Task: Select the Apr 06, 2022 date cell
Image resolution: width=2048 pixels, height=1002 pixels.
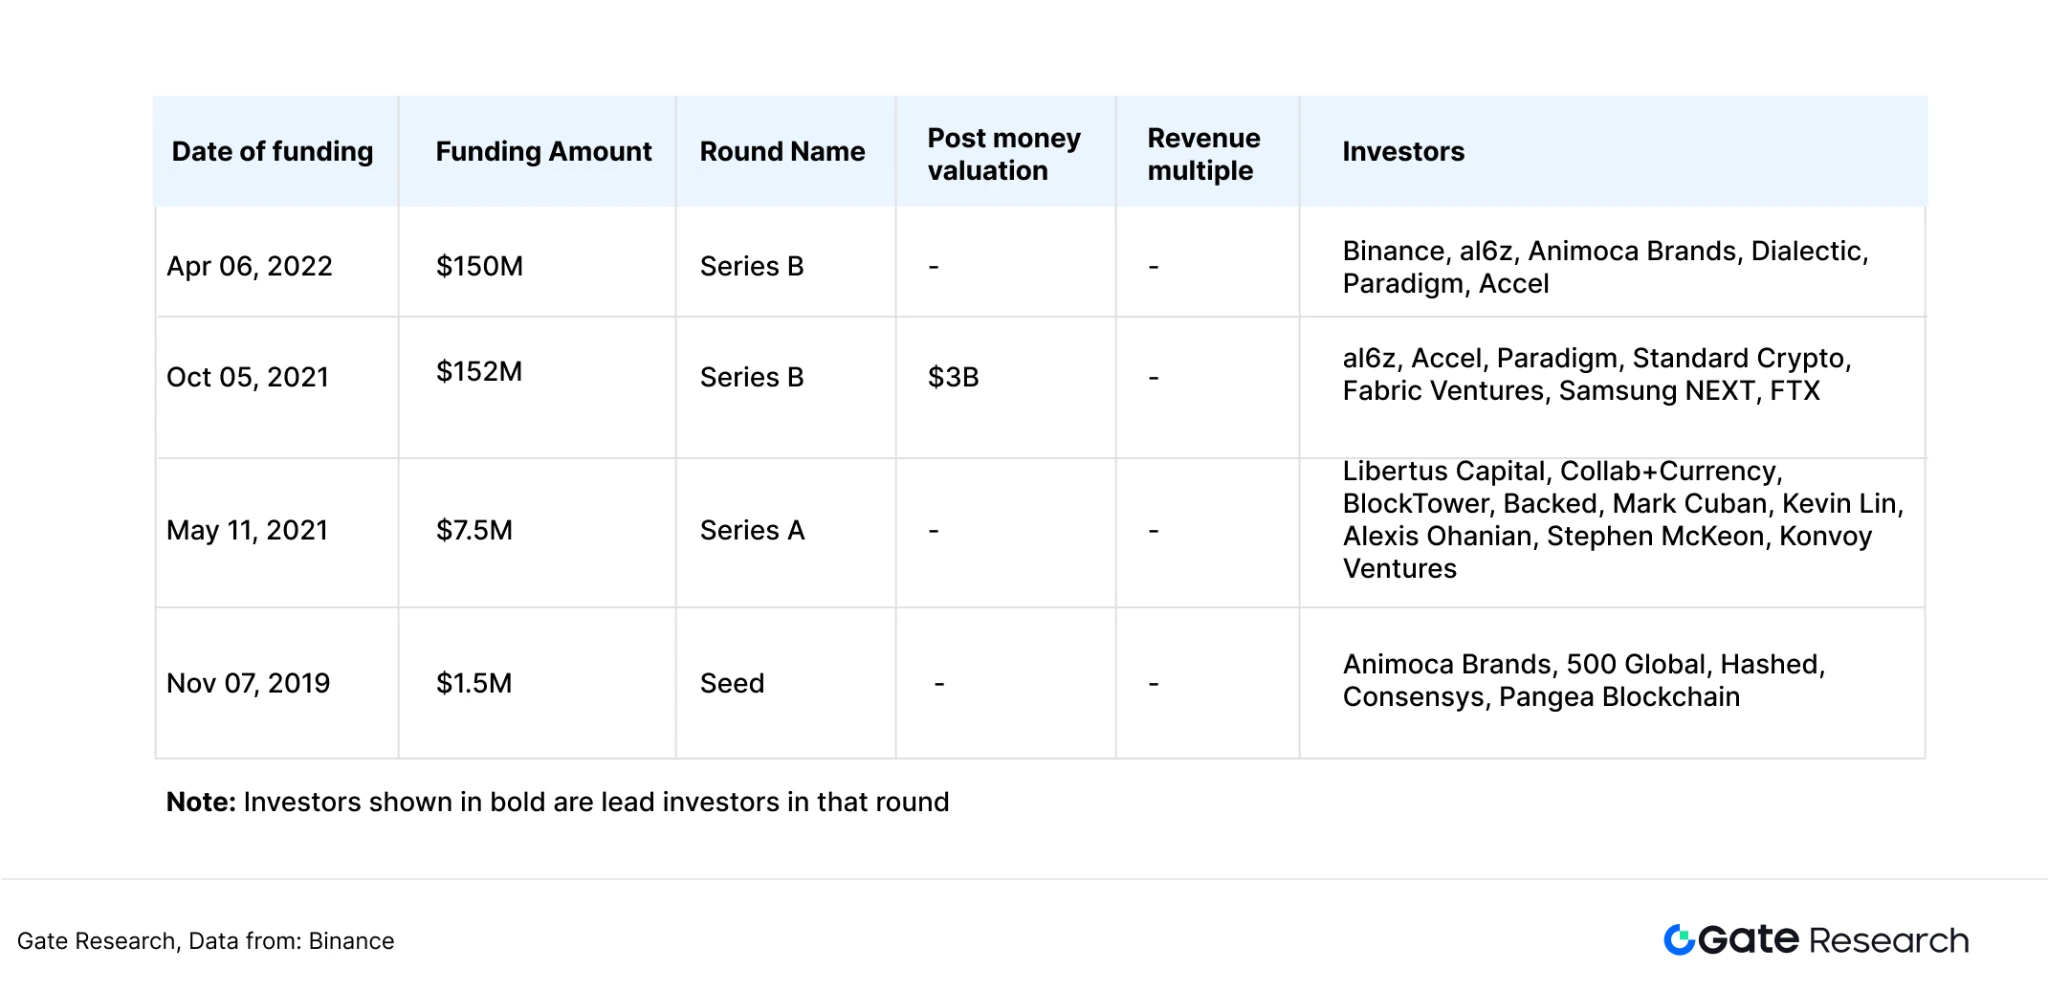Action: click(x=249, y=267)
